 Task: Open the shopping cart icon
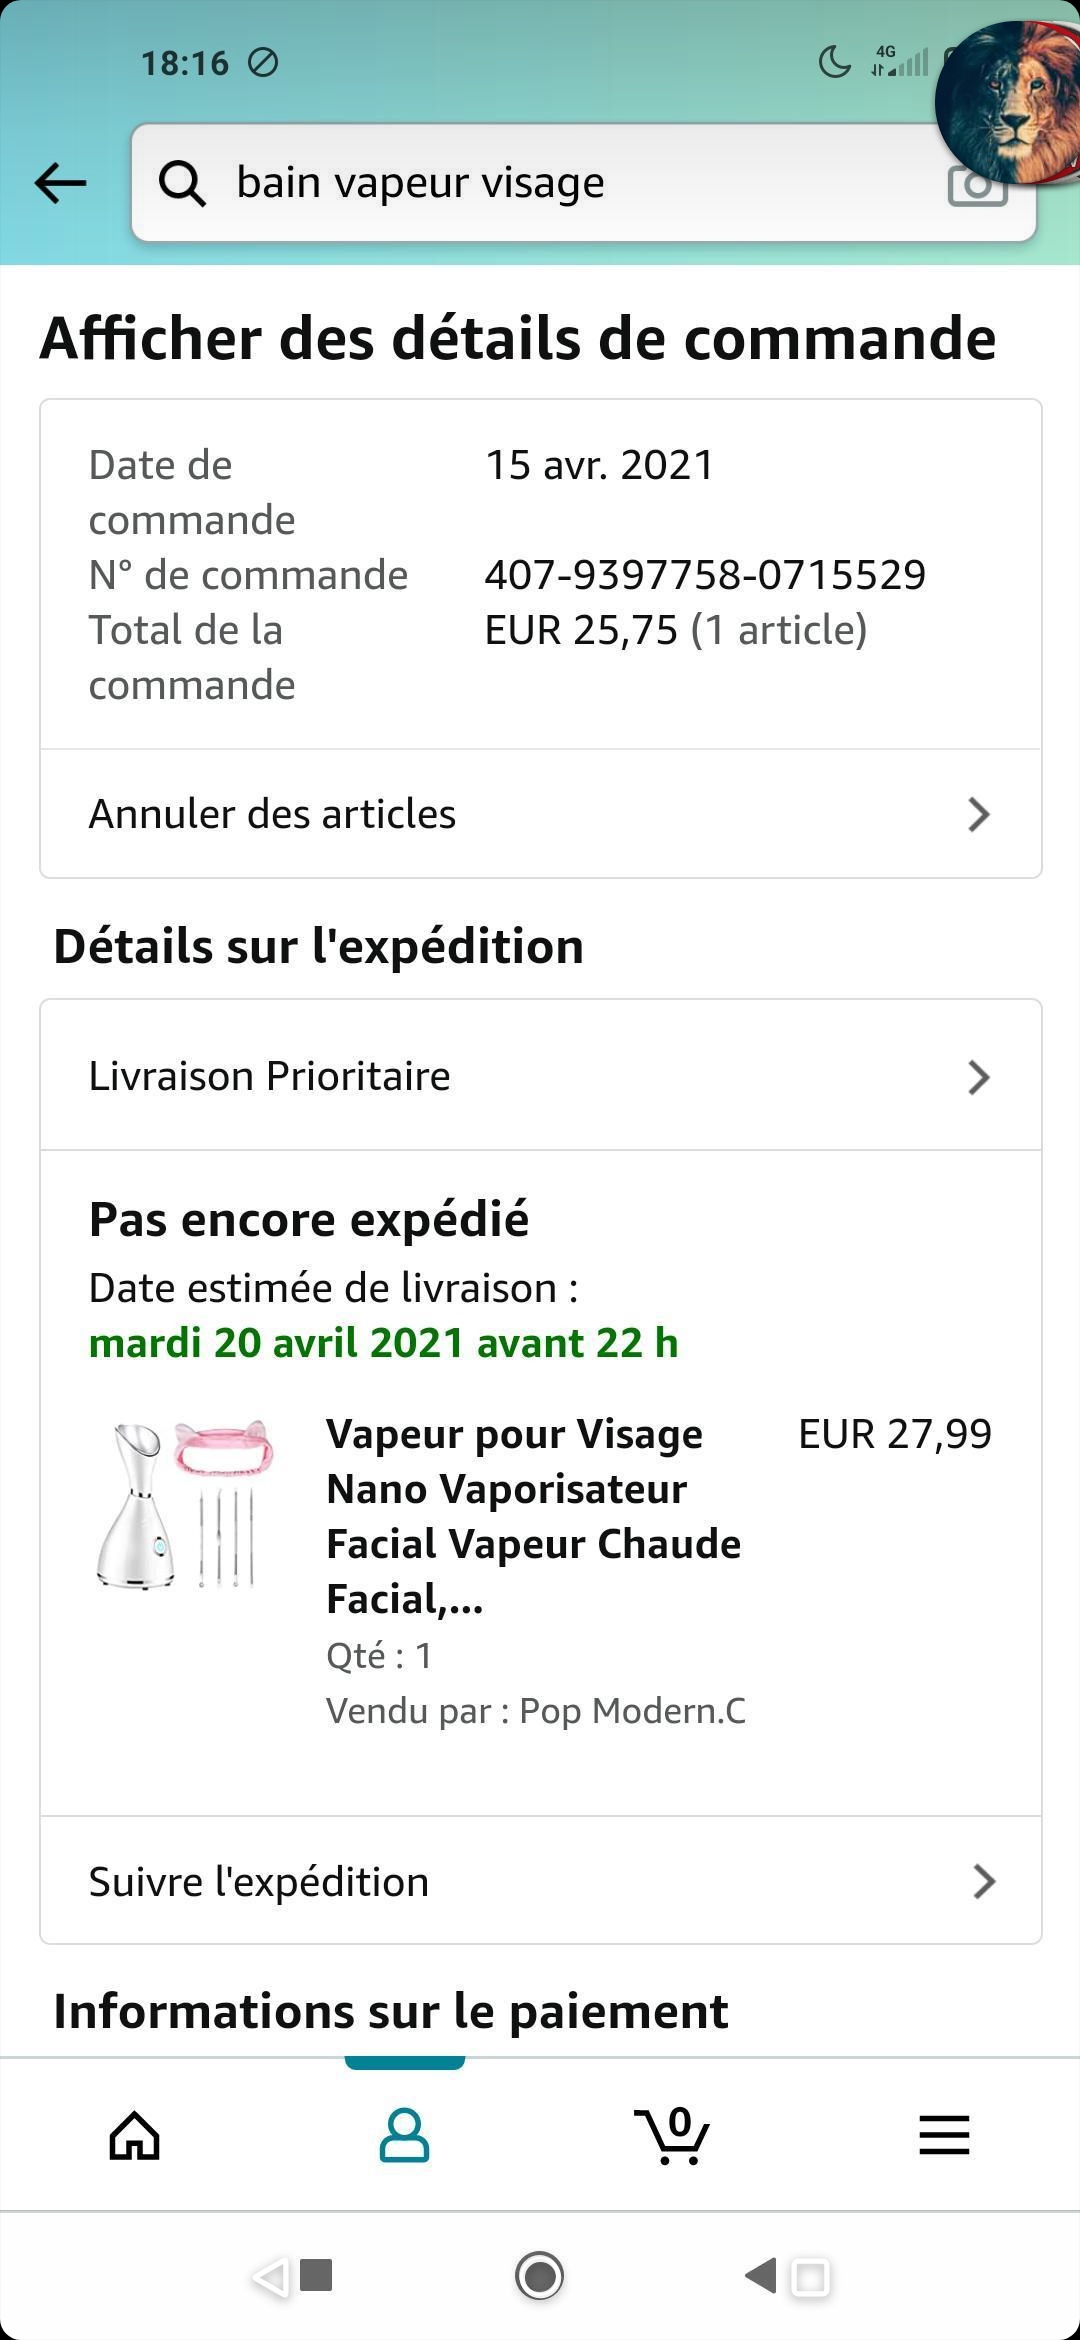tap(673, 2136)
